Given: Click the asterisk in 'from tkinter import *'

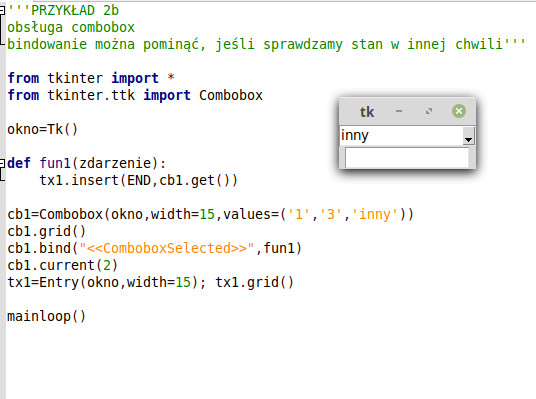Looking at the screenshot, I should click(171, 77).
